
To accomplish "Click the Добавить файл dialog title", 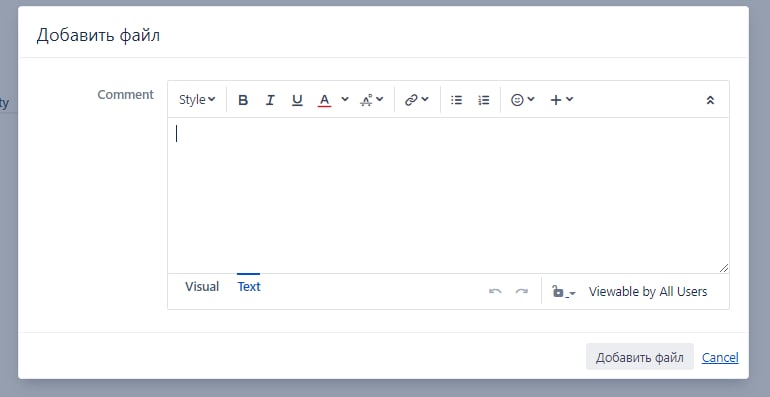I will 98,36.
